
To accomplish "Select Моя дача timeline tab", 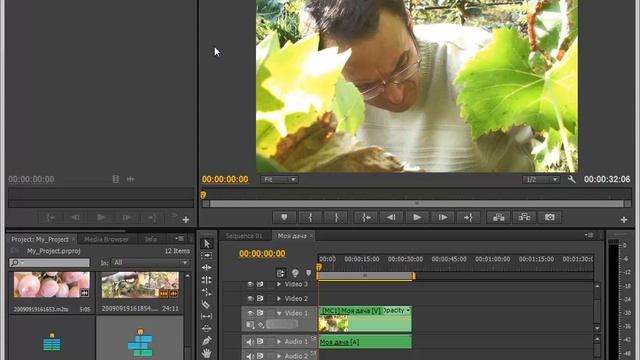I will click(292, 236).
